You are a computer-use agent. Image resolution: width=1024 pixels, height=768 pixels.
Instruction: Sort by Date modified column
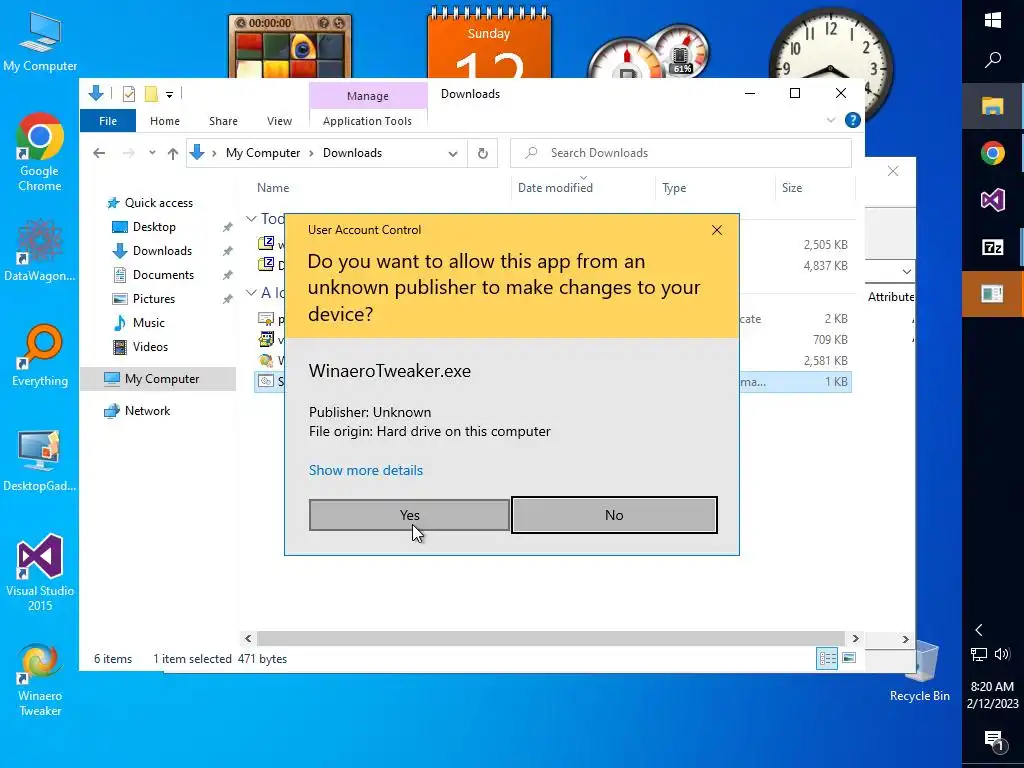click(x=555, y=188)
